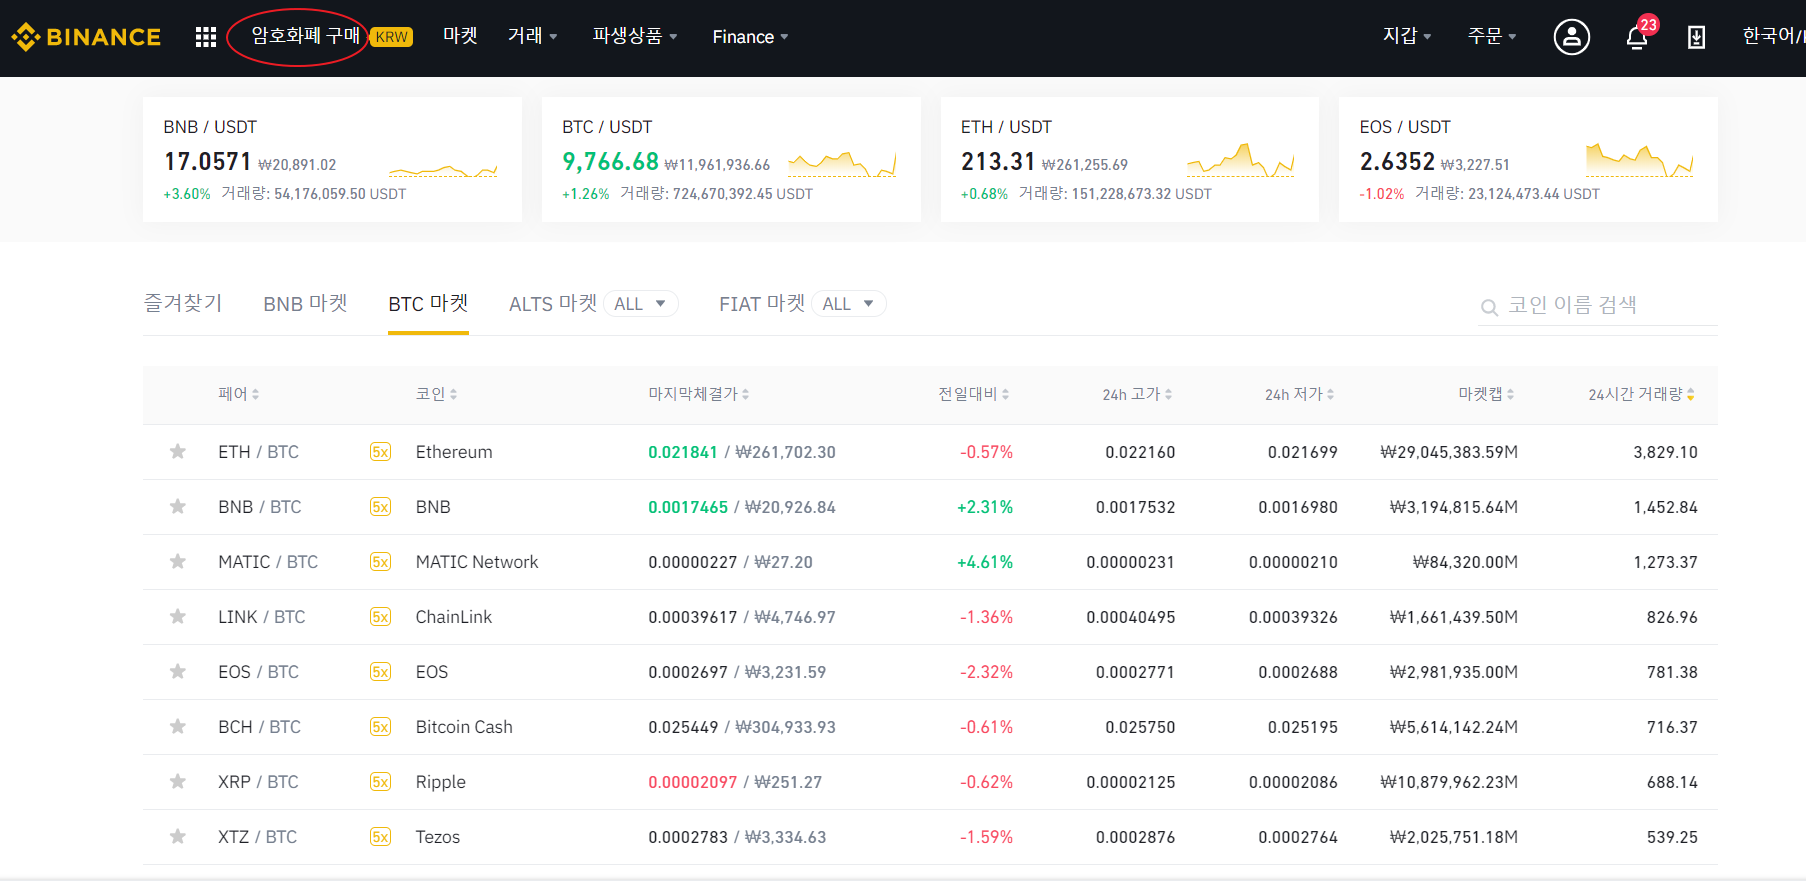
Task: Switch to the BNB 마켓 tab
Action: pyautogui.click(x=305, y=303)
